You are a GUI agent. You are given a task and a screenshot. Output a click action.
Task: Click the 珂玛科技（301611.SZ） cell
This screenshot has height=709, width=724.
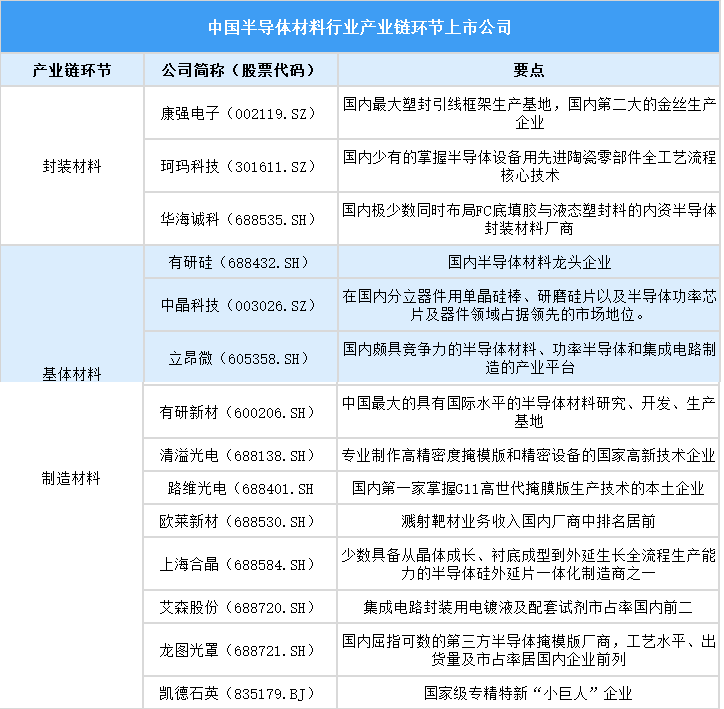click(241, 166)
